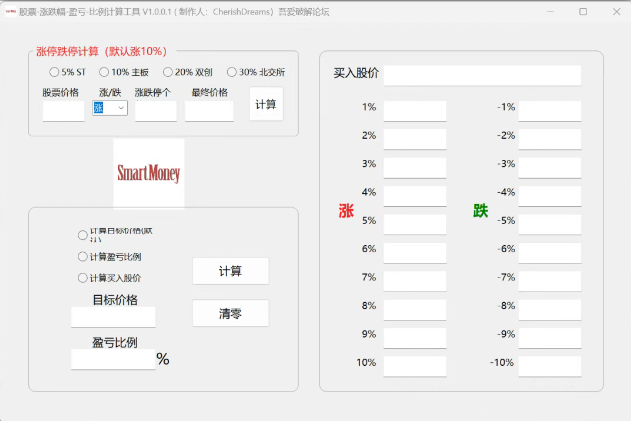Click the SmartMoney logo image

[x=149, y=173]
